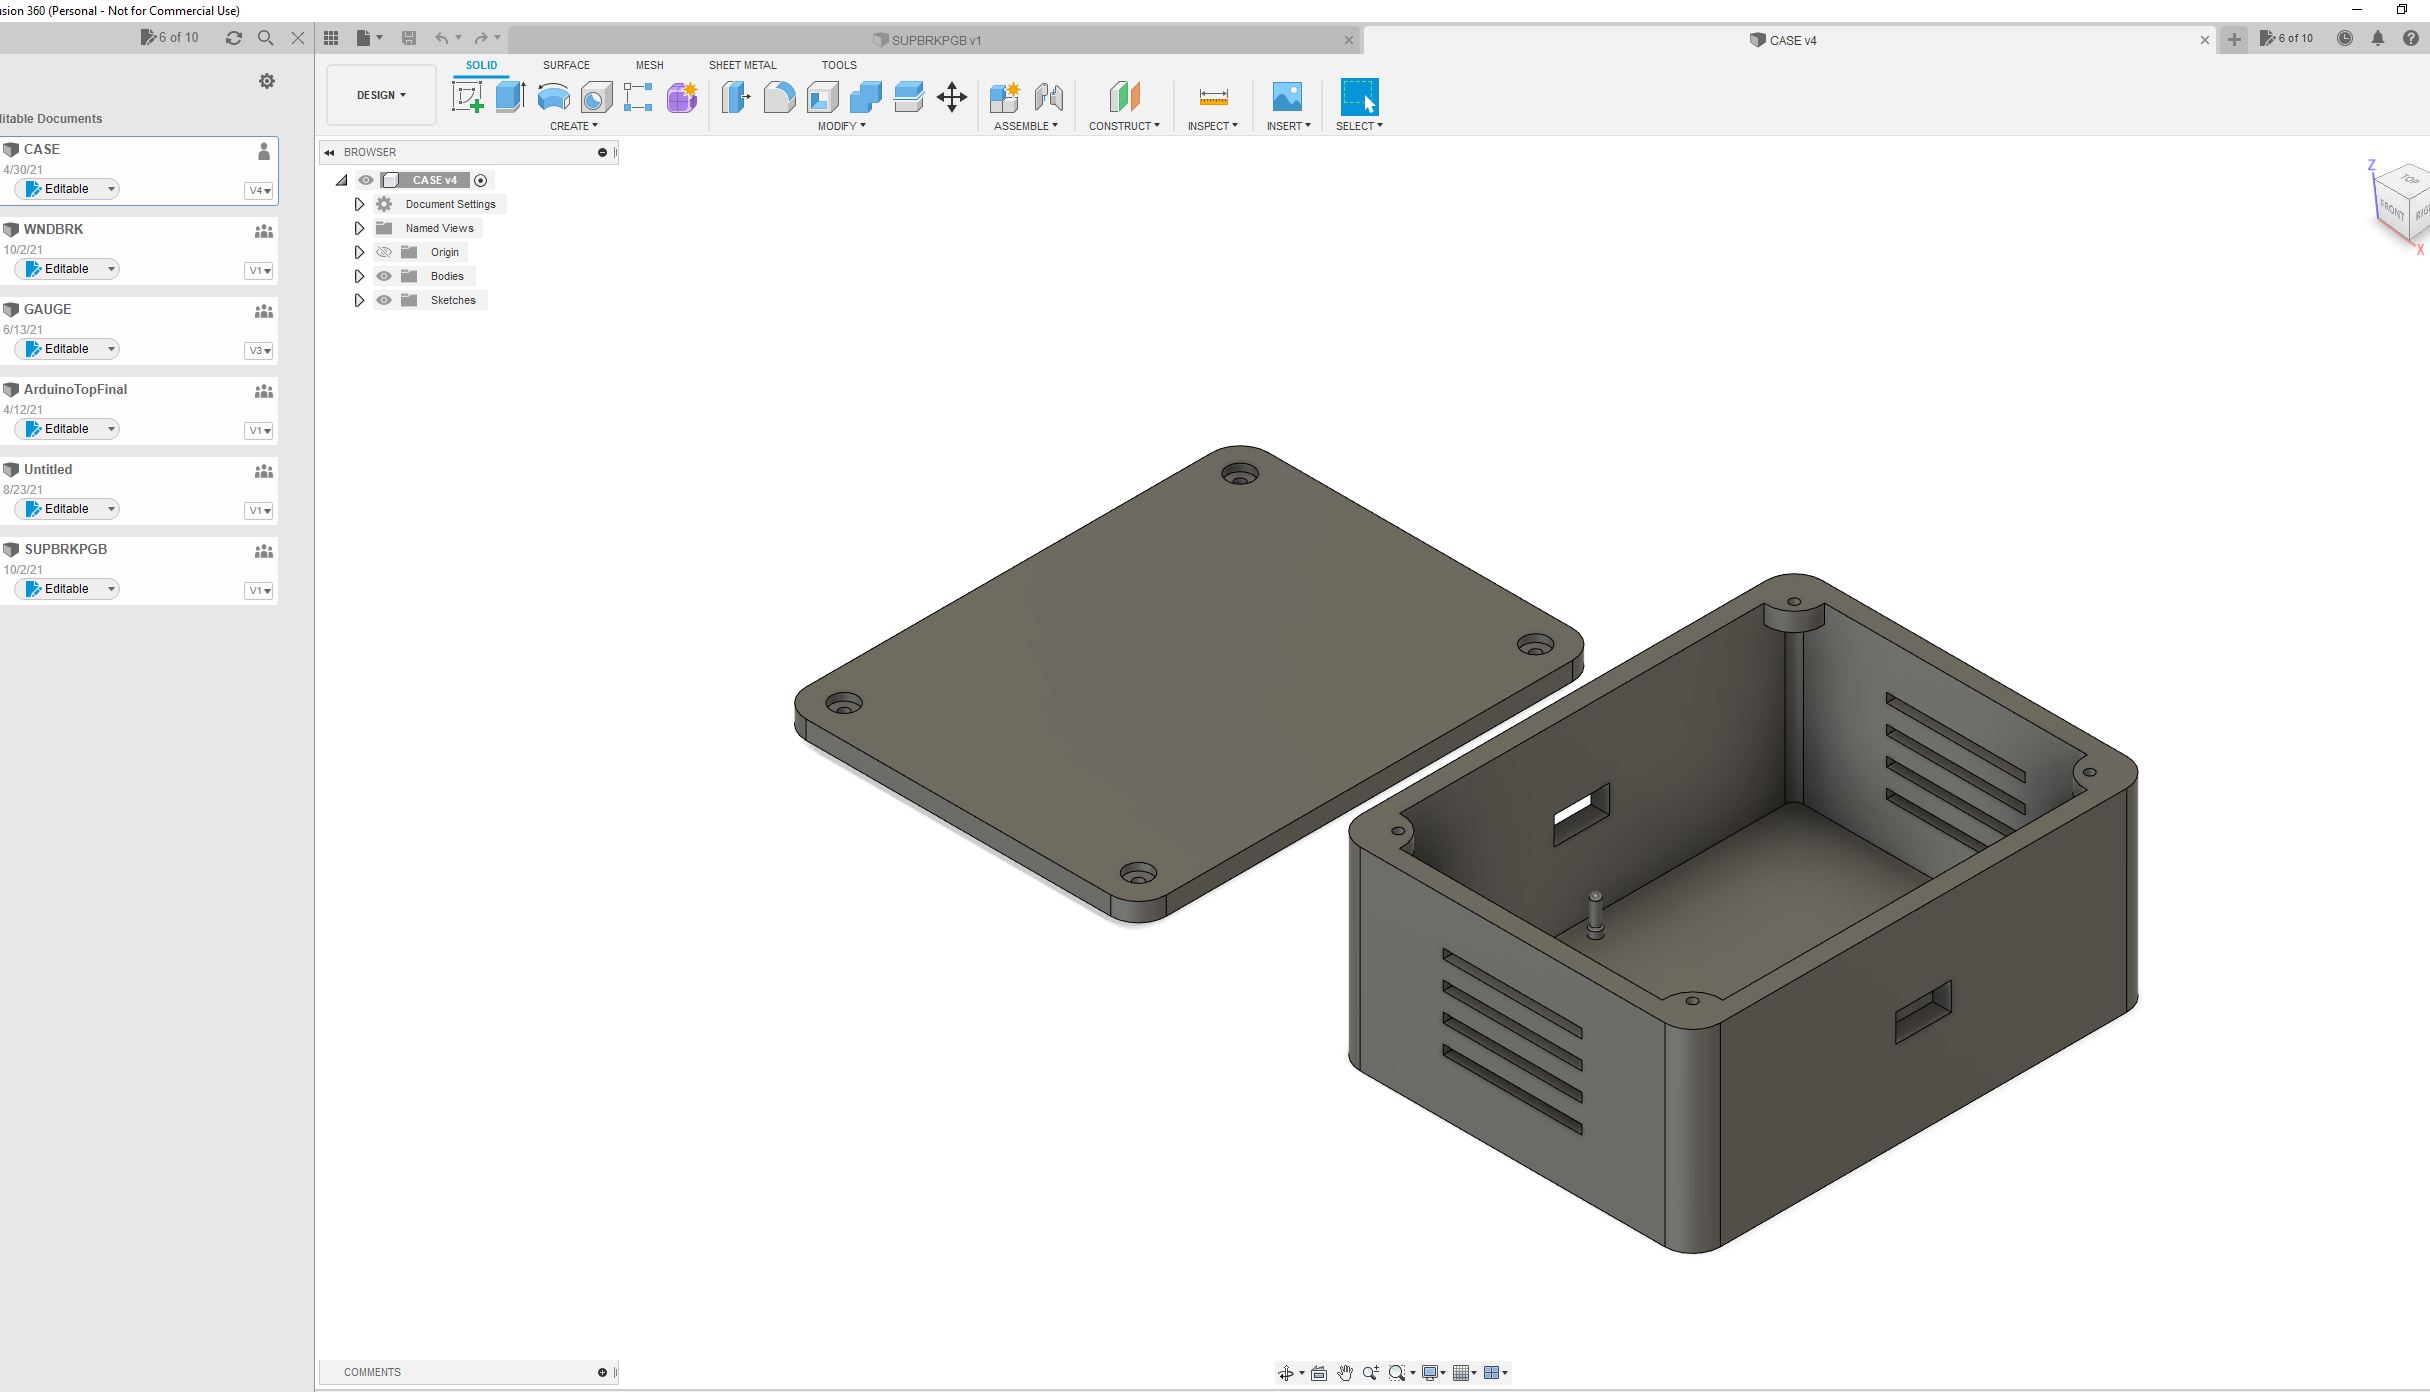Expand the Bodies node
The width and height of the screenshot is (2430, 1392).
click(359, 276)
